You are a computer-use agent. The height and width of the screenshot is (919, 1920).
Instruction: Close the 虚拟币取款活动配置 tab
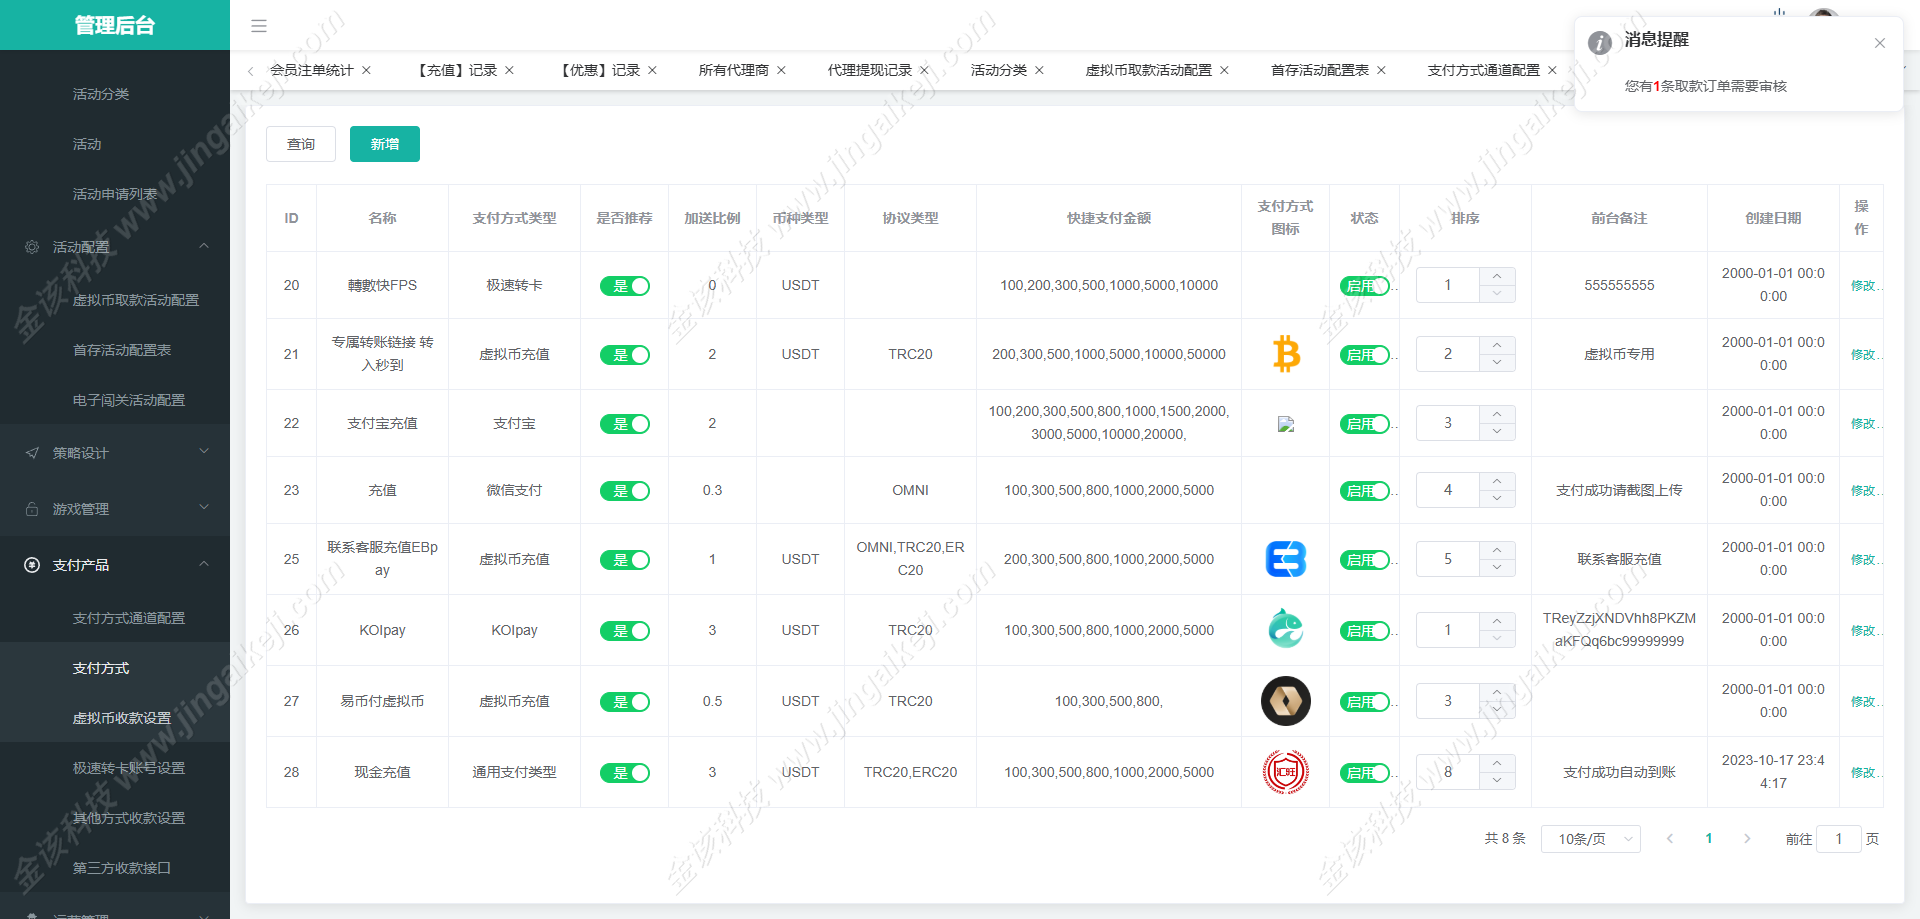pos(1224,70)
